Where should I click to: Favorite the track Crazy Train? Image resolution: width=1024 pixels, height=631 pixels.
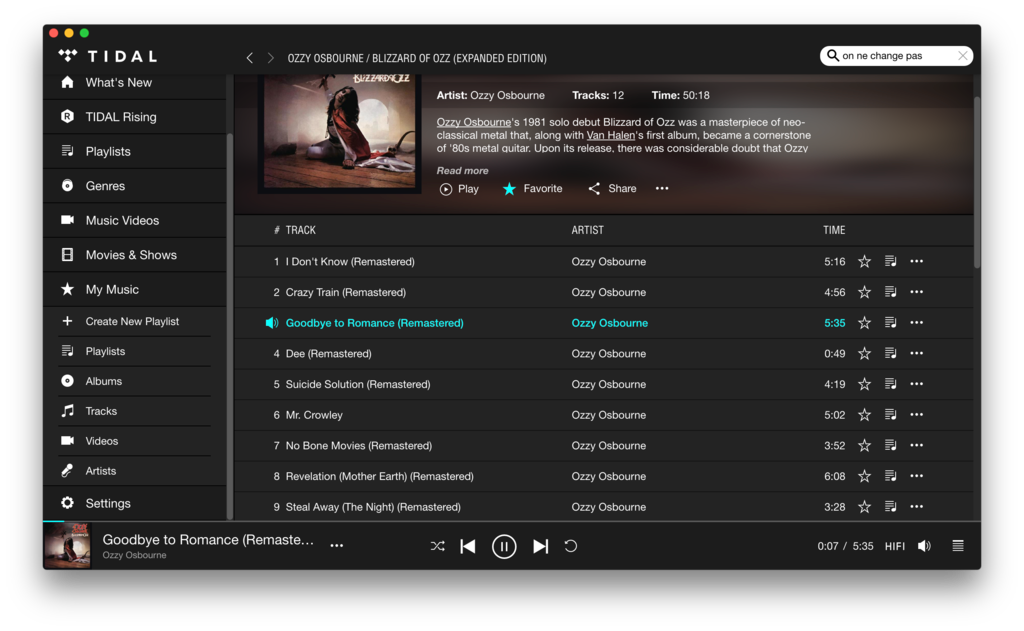click(x=864, y=293)
